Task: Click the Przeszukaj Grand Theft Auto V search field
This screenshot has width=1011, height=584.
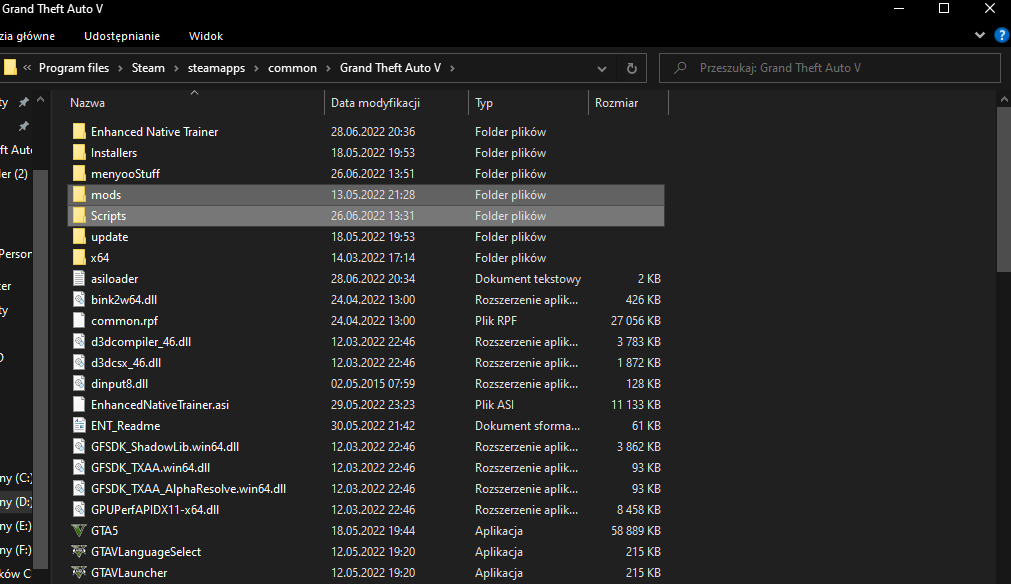Action: click(x=829, y=68)
